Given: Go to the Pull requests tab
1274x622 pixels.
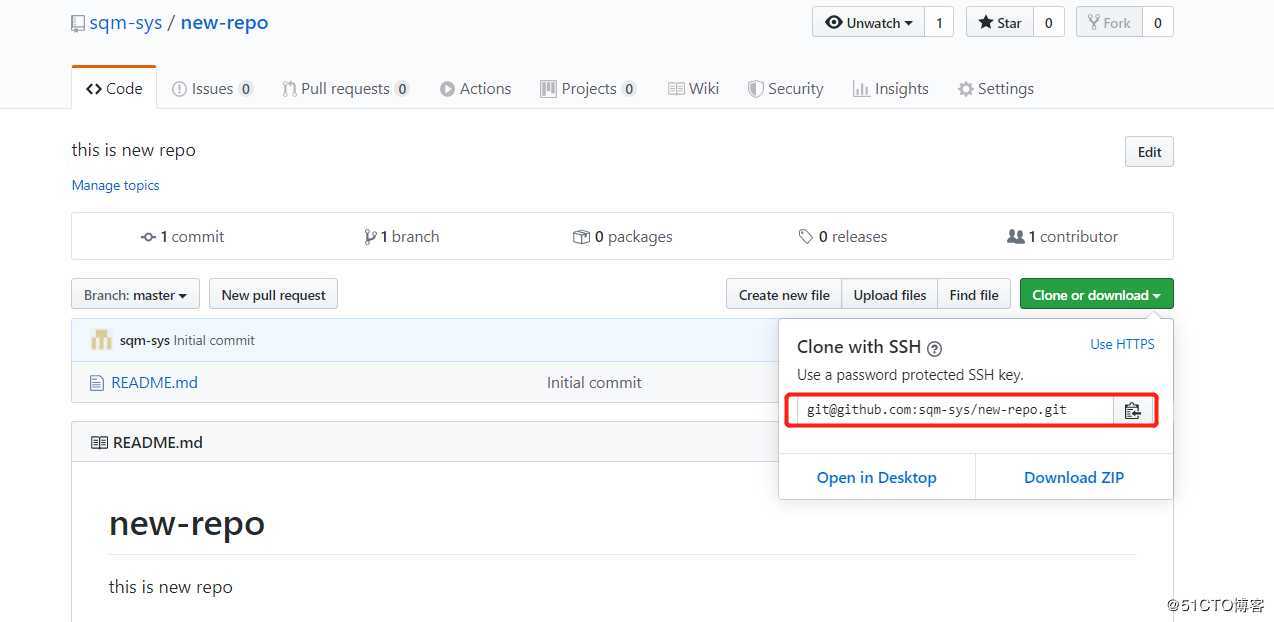Looking at the screenshot, I should (345, 88).
